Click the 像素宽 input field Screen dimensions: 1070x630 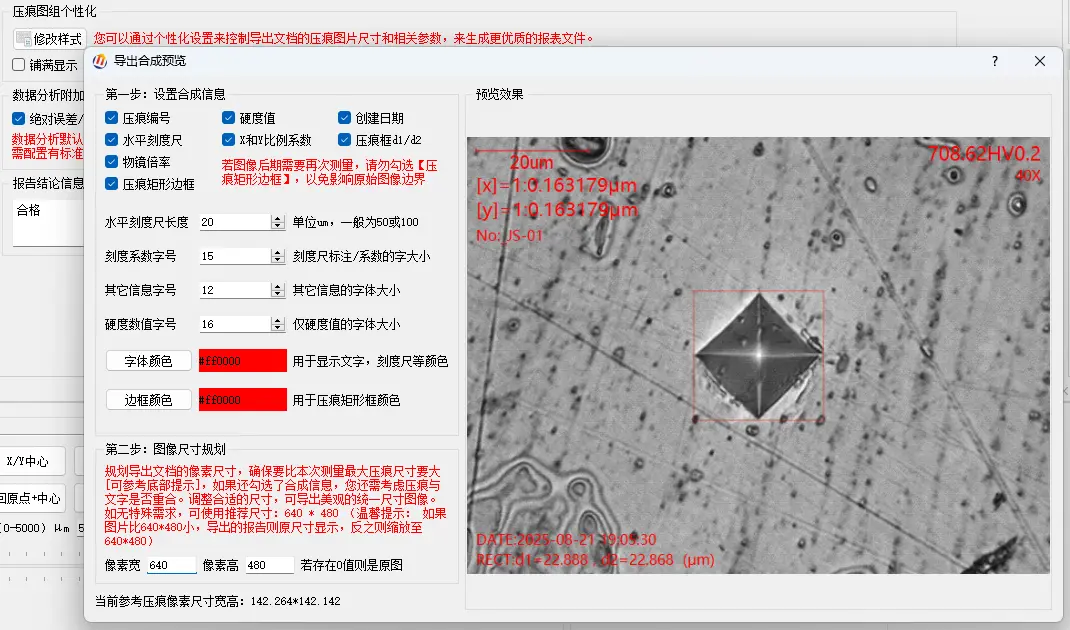pyautogui.click(x=171, y=565)
